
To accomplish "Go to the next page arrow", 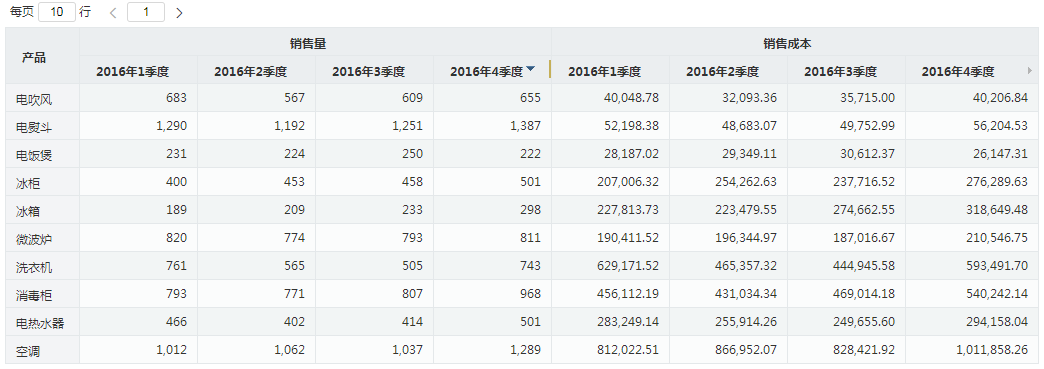I will [178, 13].
